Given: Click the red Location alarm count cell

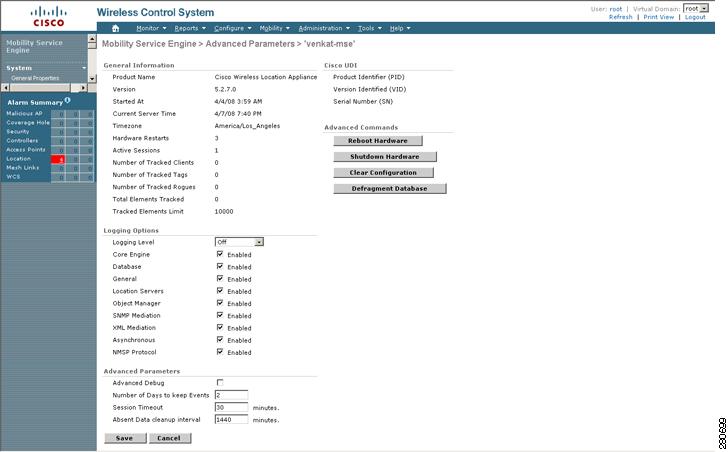Looking at the screenshot, I should (x=58, y=159).
